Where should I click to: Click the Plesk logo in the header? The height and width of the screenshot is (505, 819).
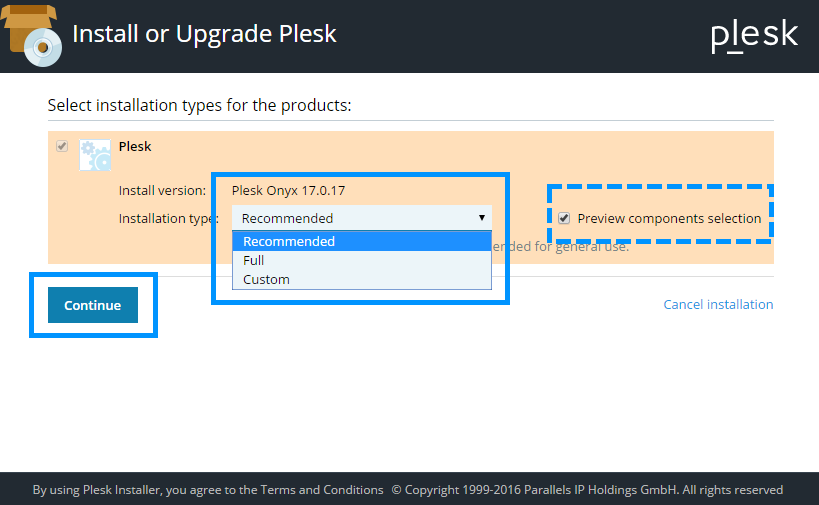[x=754, y=35]
